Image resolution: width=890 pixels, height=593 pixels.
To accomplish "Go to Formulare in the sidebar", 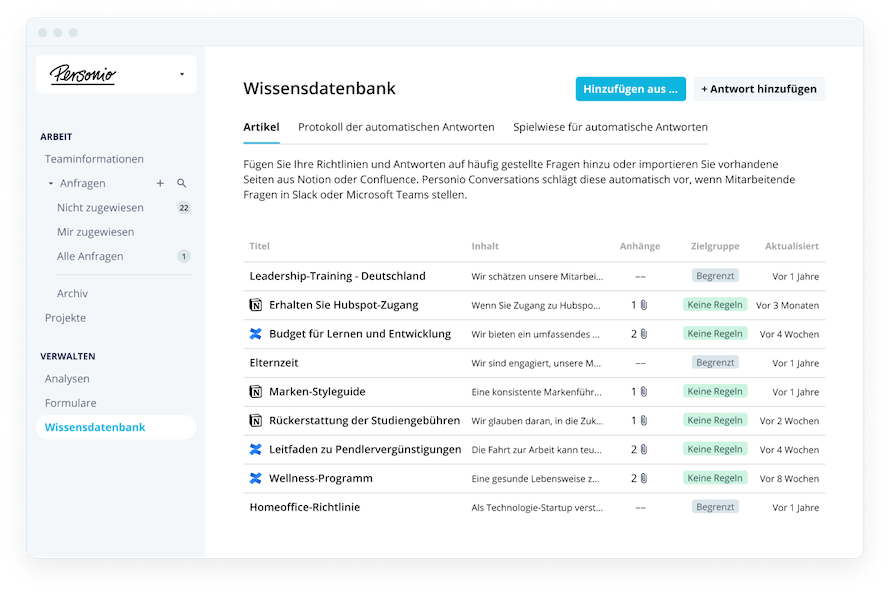I will [x=70, y=403].
